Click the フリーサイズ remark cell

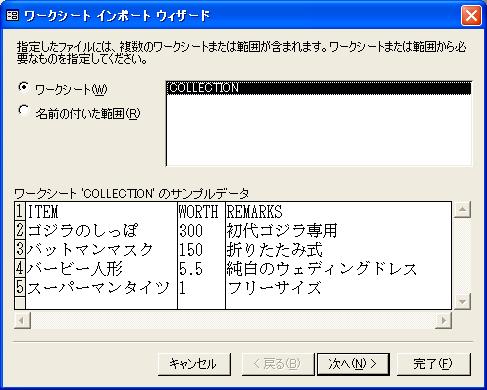click(x=338, y=287)
